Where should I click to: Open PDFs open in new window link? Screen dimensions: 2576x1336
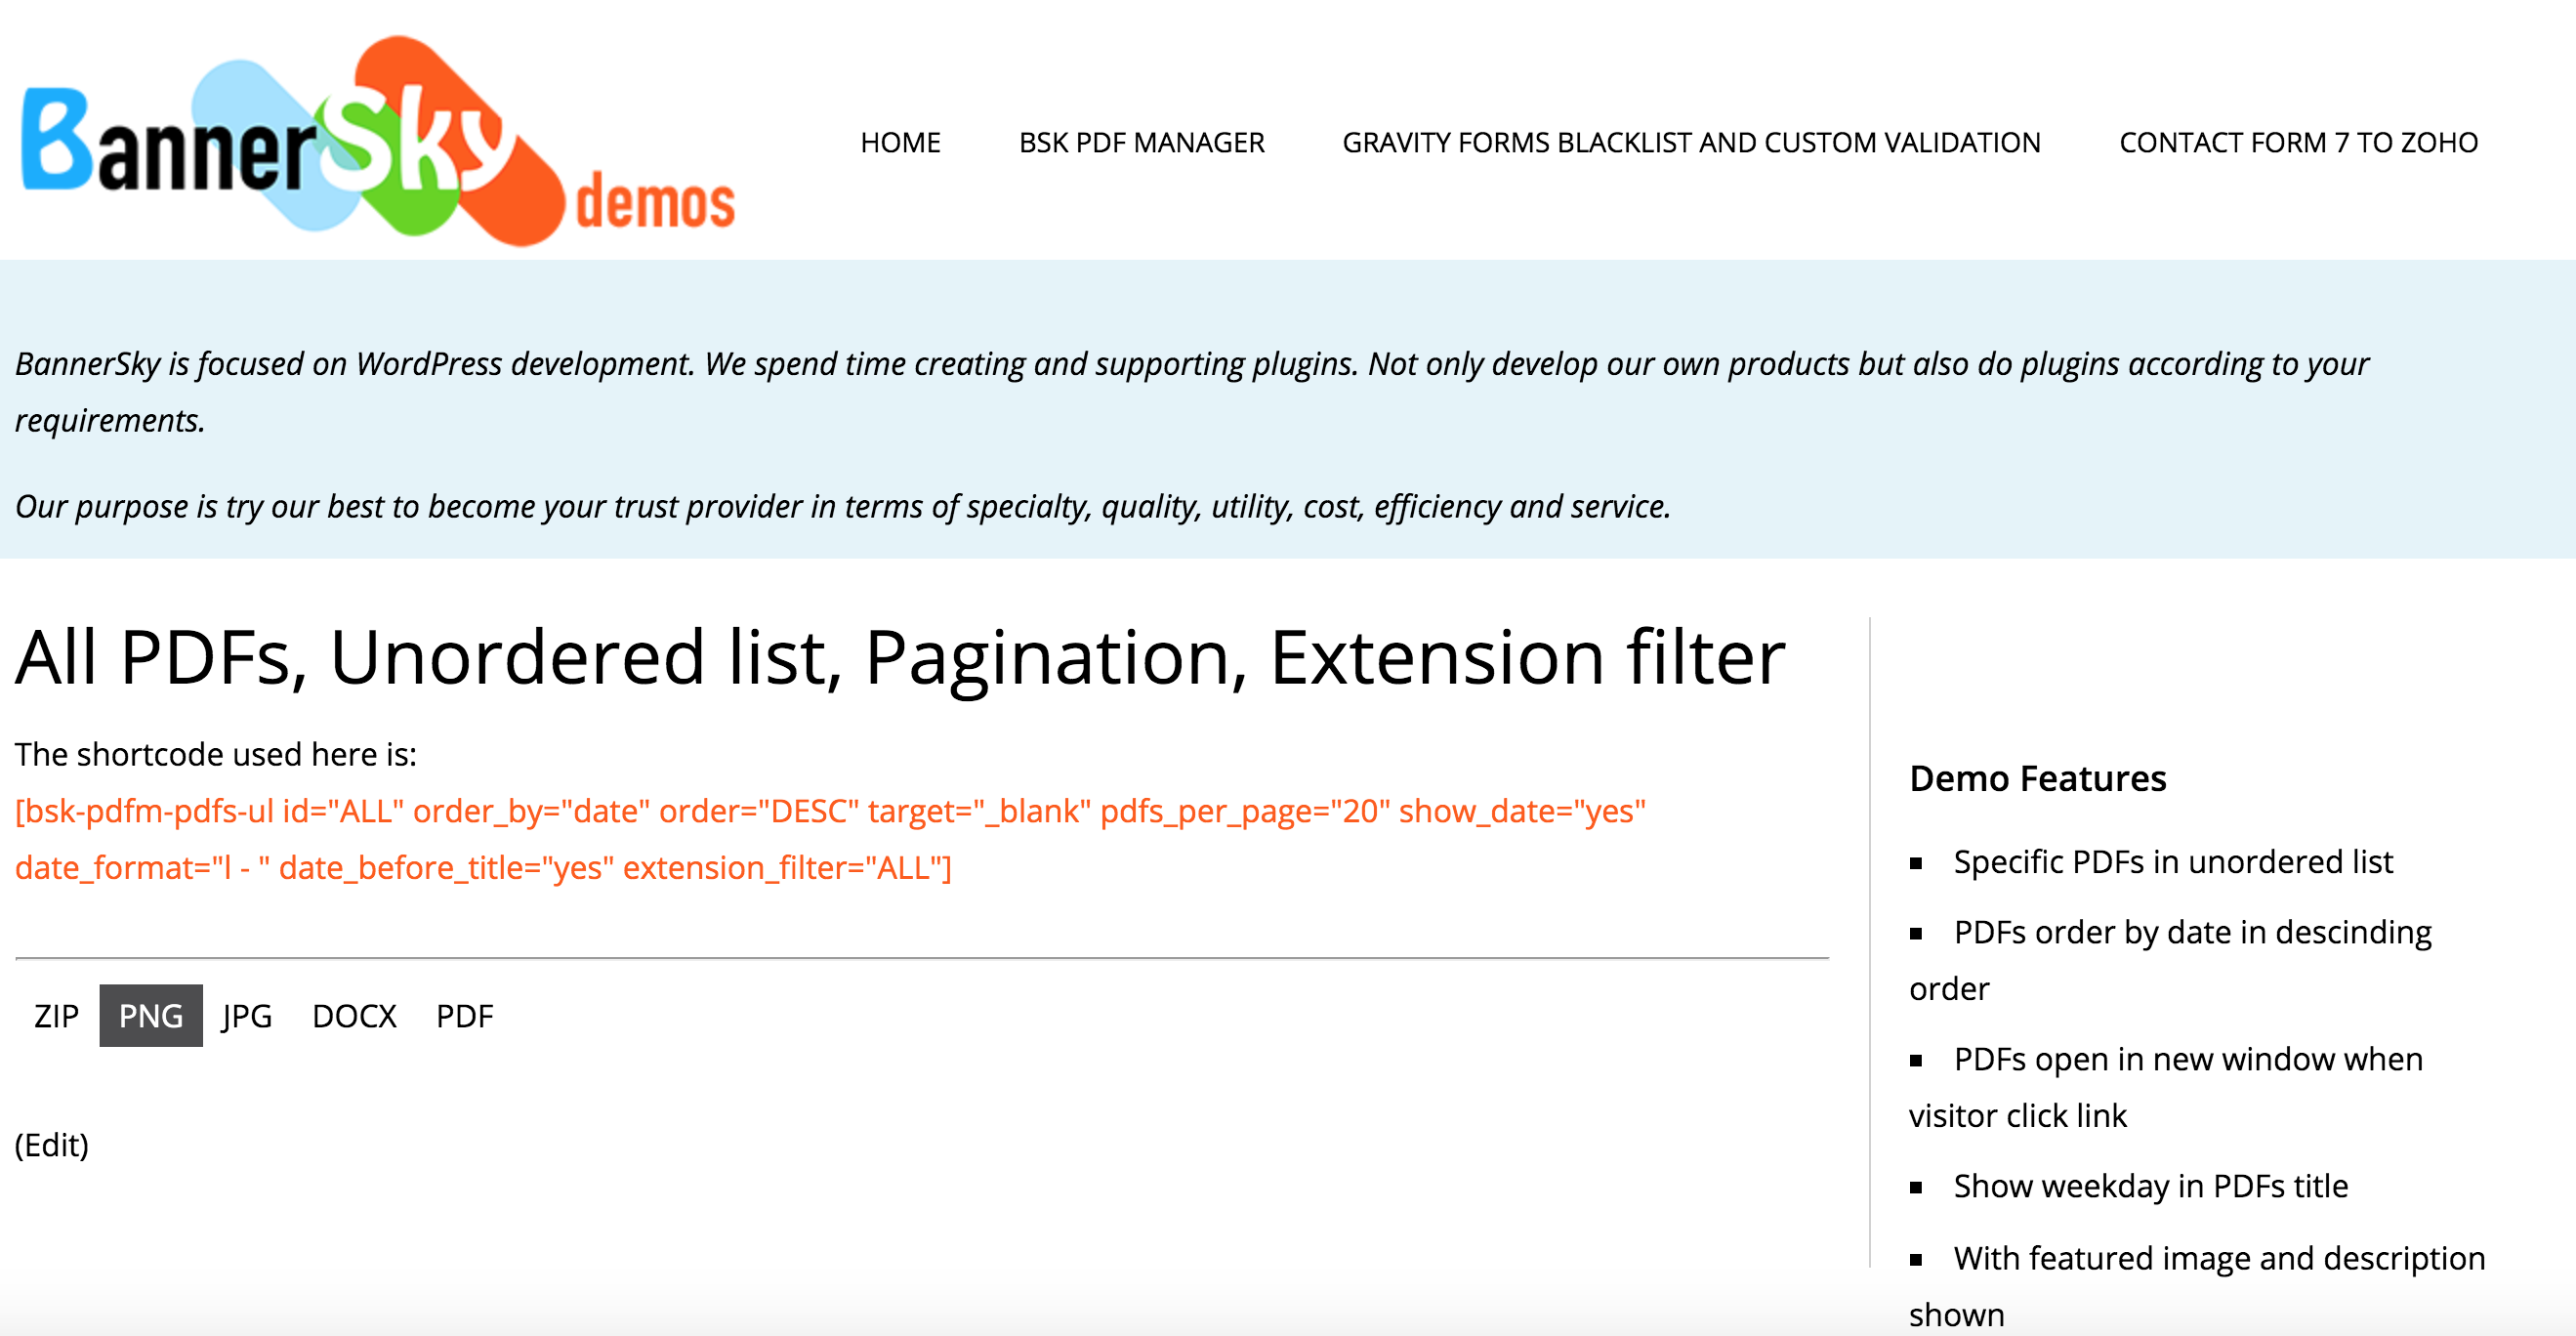point(2187,1059)
